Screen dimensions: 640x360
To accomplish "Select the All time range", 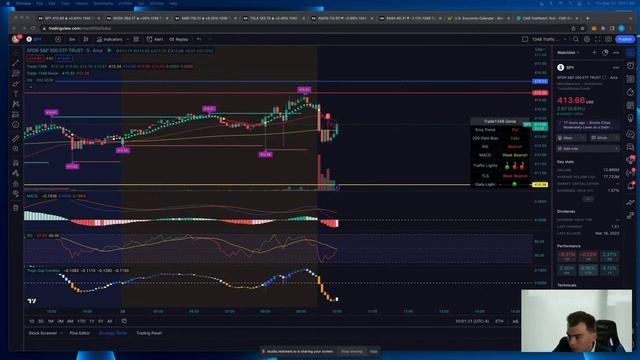I will tap(109, 321).
